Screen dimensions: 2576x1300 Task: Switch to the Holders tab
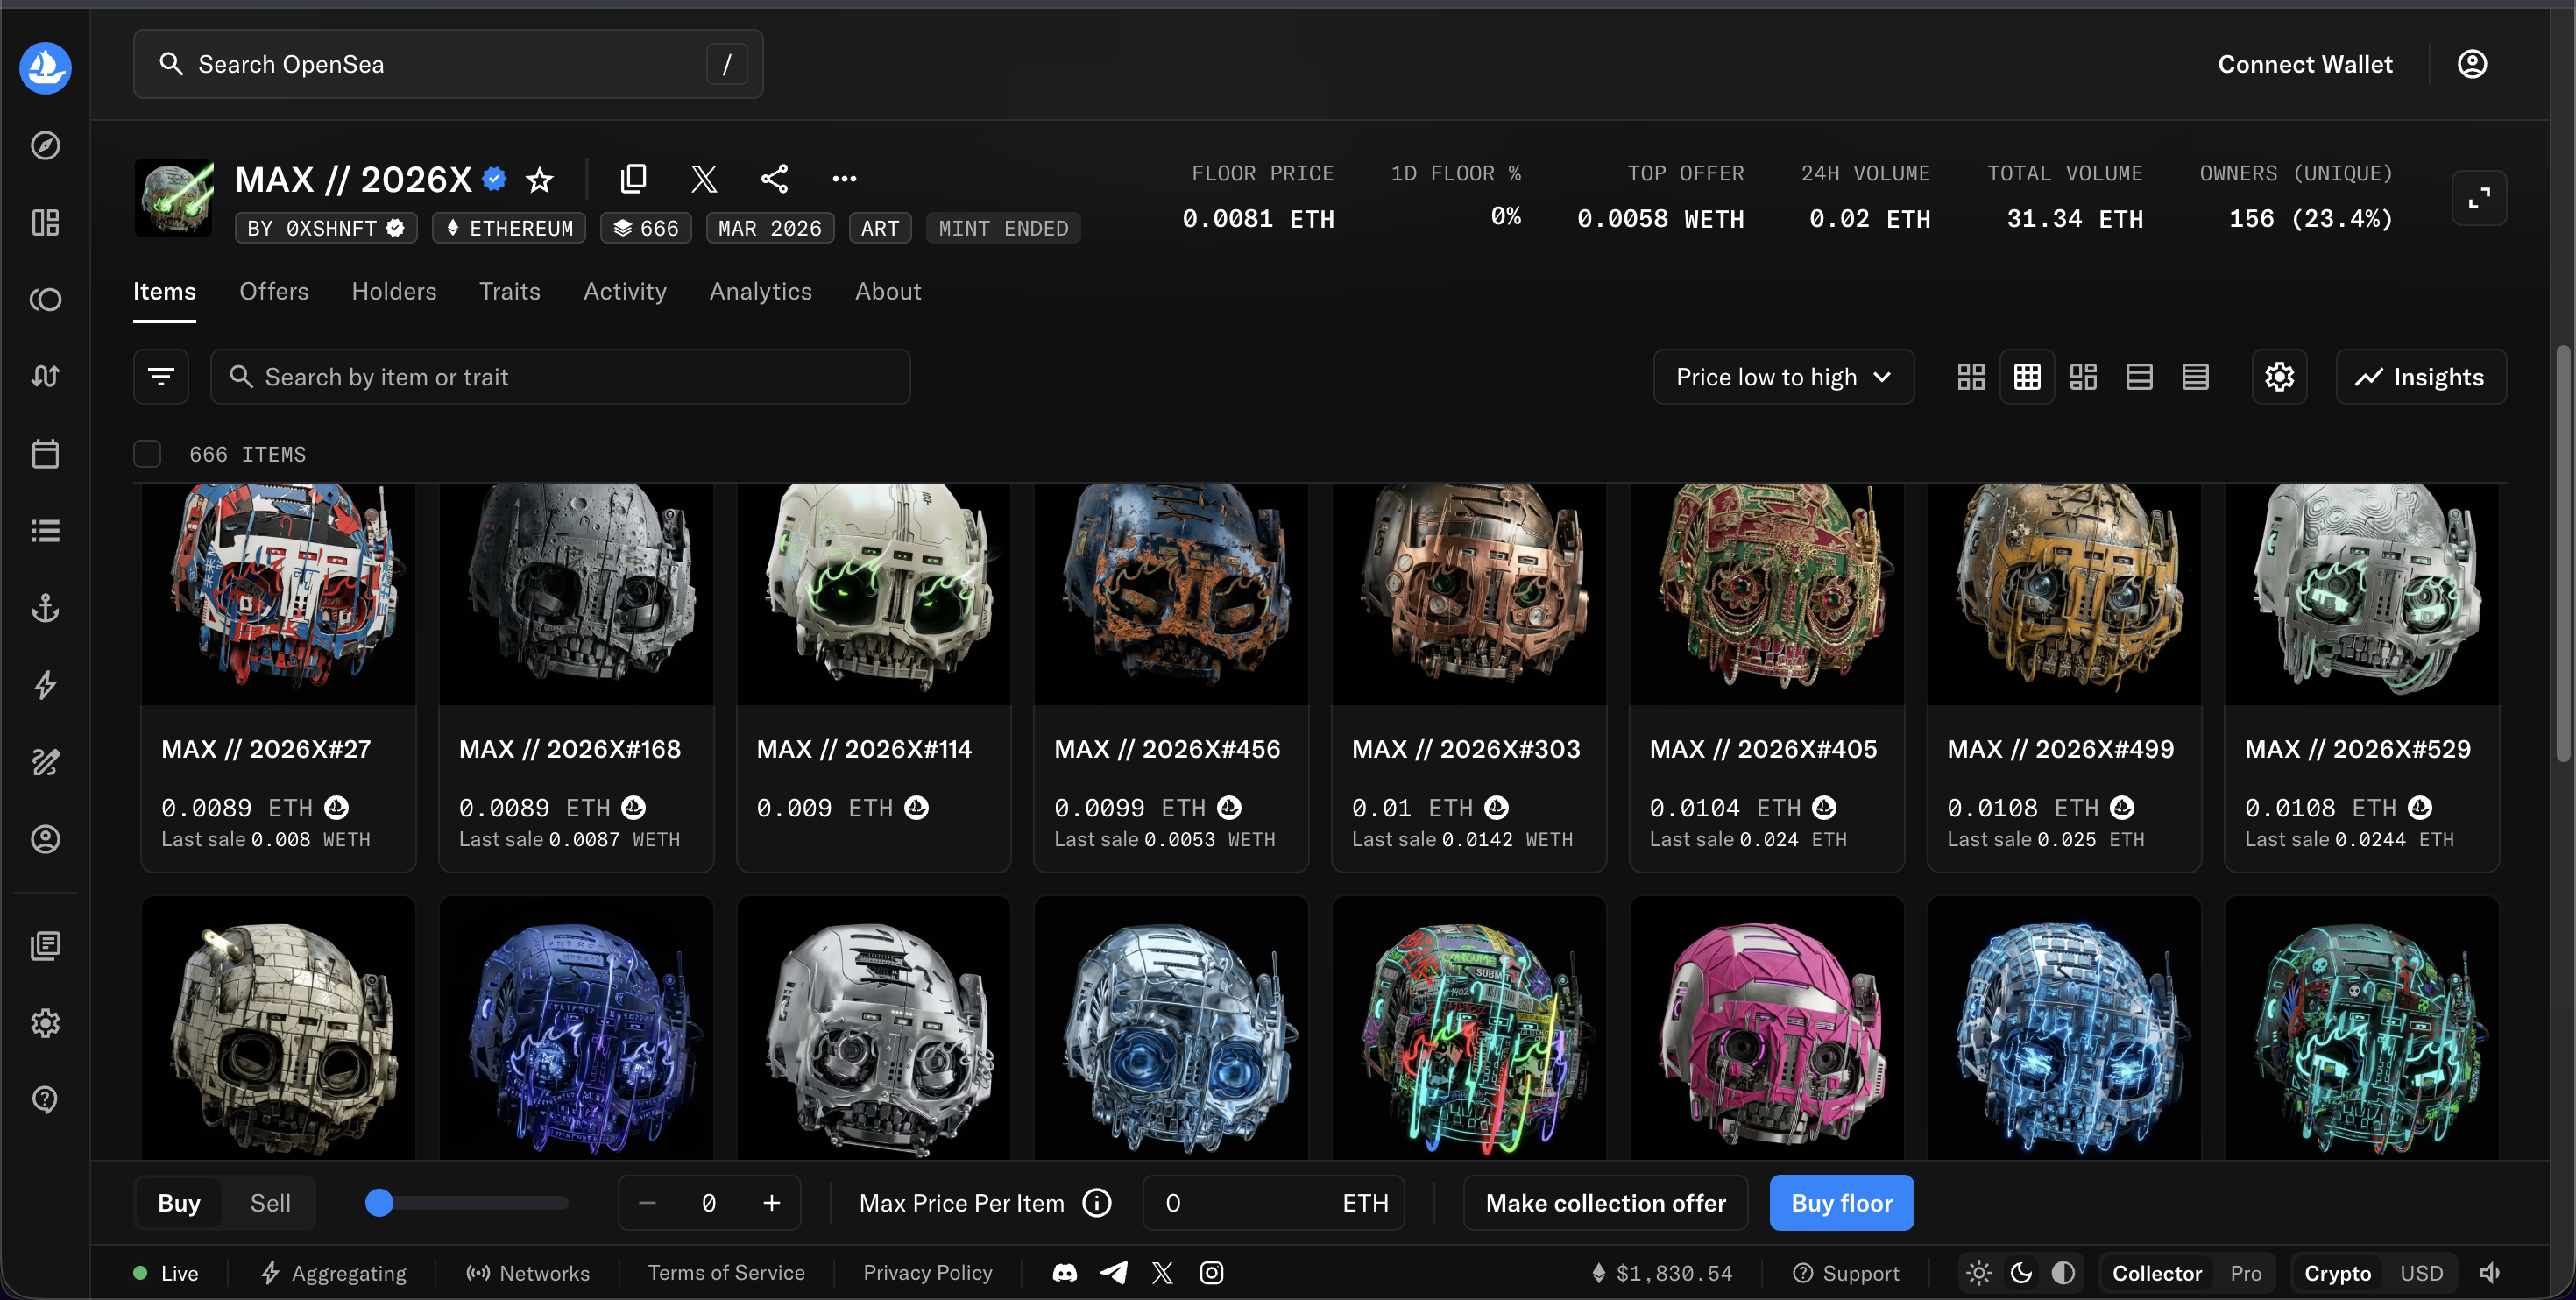point(394,291)
